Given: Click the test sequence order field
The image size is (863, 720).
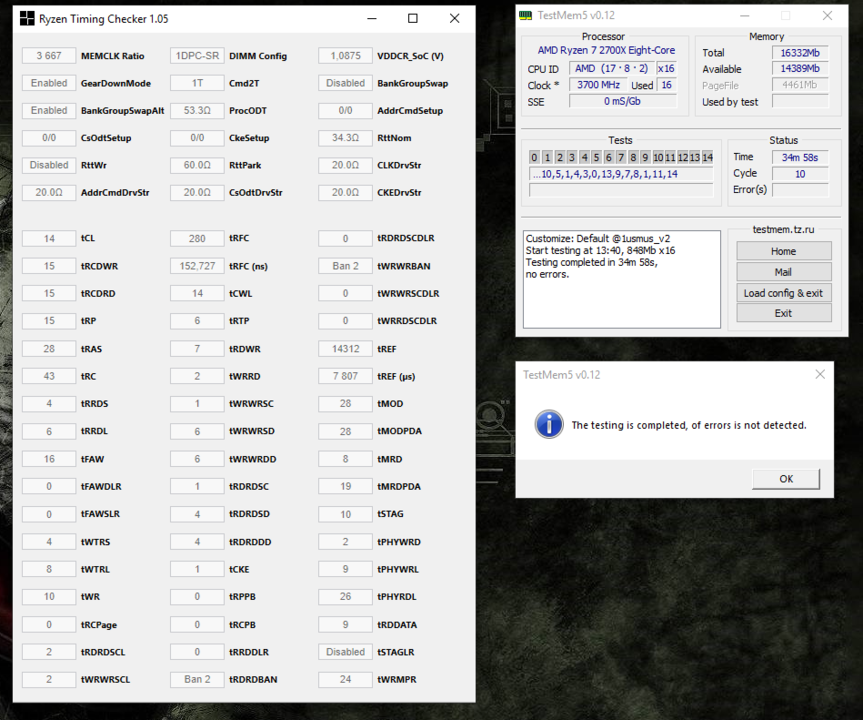Looking at the screenshot, I should (621, 174).
